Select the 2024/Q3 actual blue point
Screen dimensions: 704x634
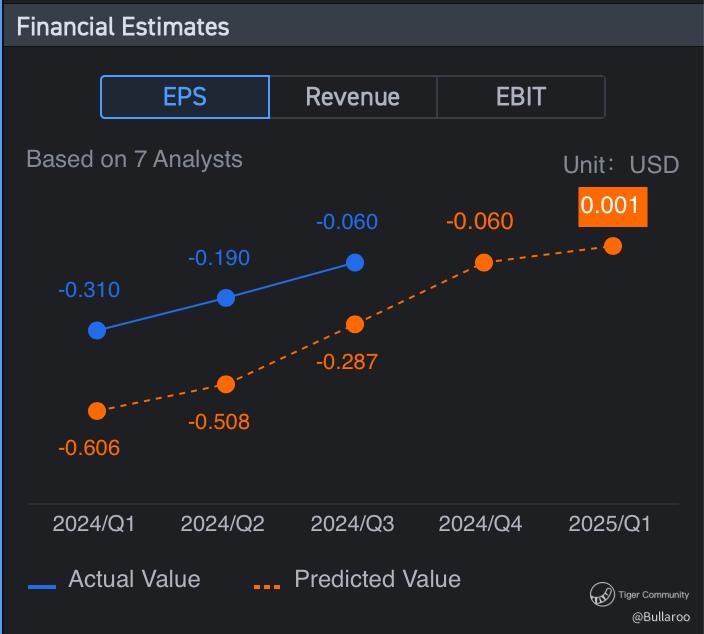355,263
